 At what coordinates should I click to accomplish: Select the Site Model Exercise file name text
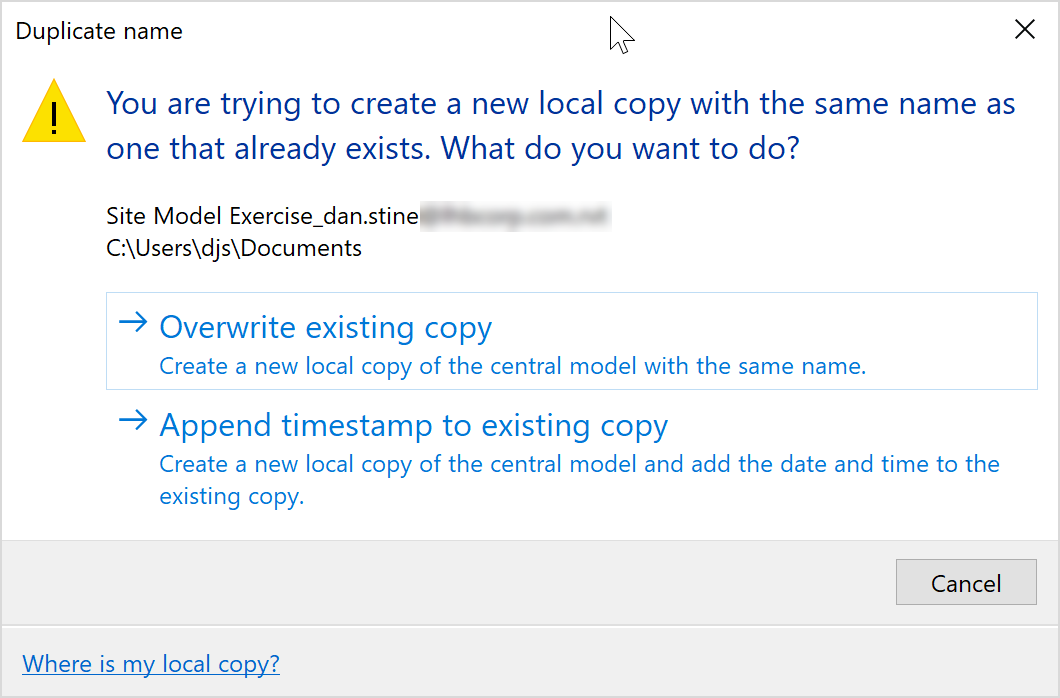(265, 215)
